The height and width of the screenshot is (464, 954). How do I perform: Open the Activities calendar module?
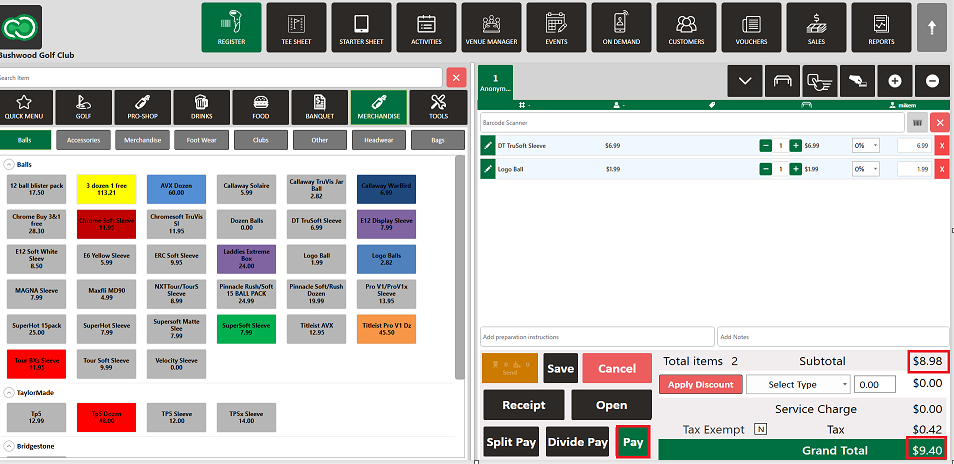coord(427,27)
